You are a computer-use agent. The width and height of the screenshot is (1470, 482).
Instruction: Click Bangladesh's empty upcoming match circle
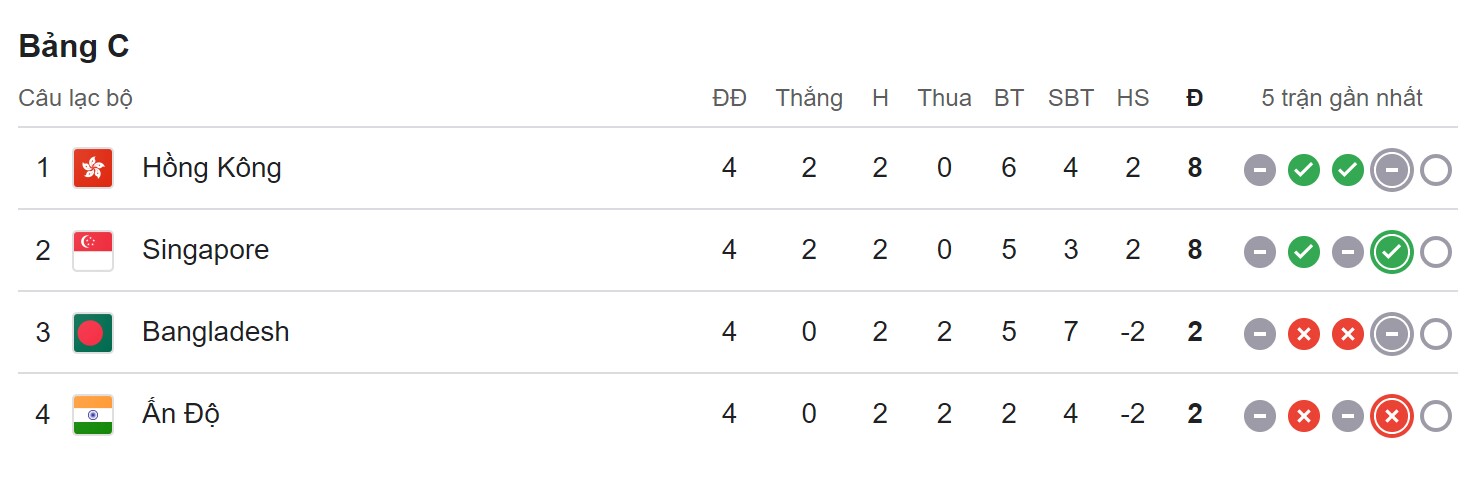1435,334
